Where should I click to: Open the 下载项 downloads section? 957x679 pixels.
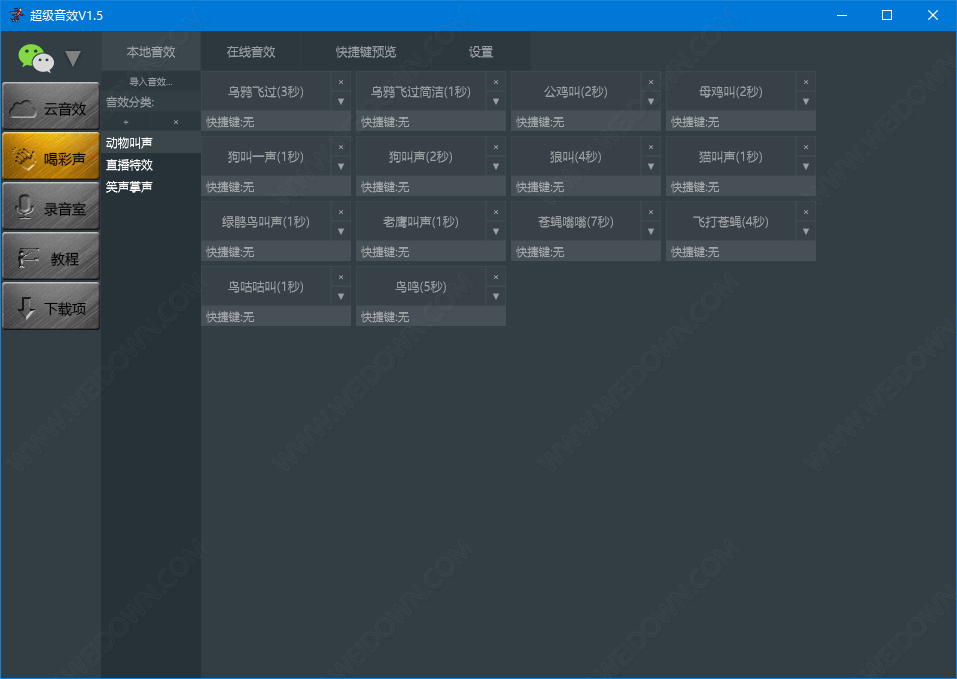pos(51,306)
